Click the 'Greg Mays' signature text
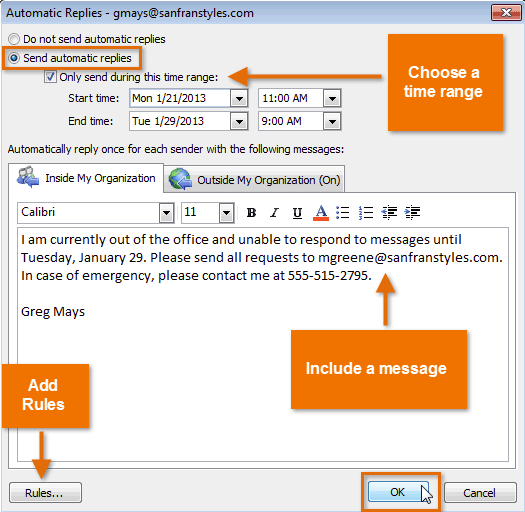 tap(53, 312)
